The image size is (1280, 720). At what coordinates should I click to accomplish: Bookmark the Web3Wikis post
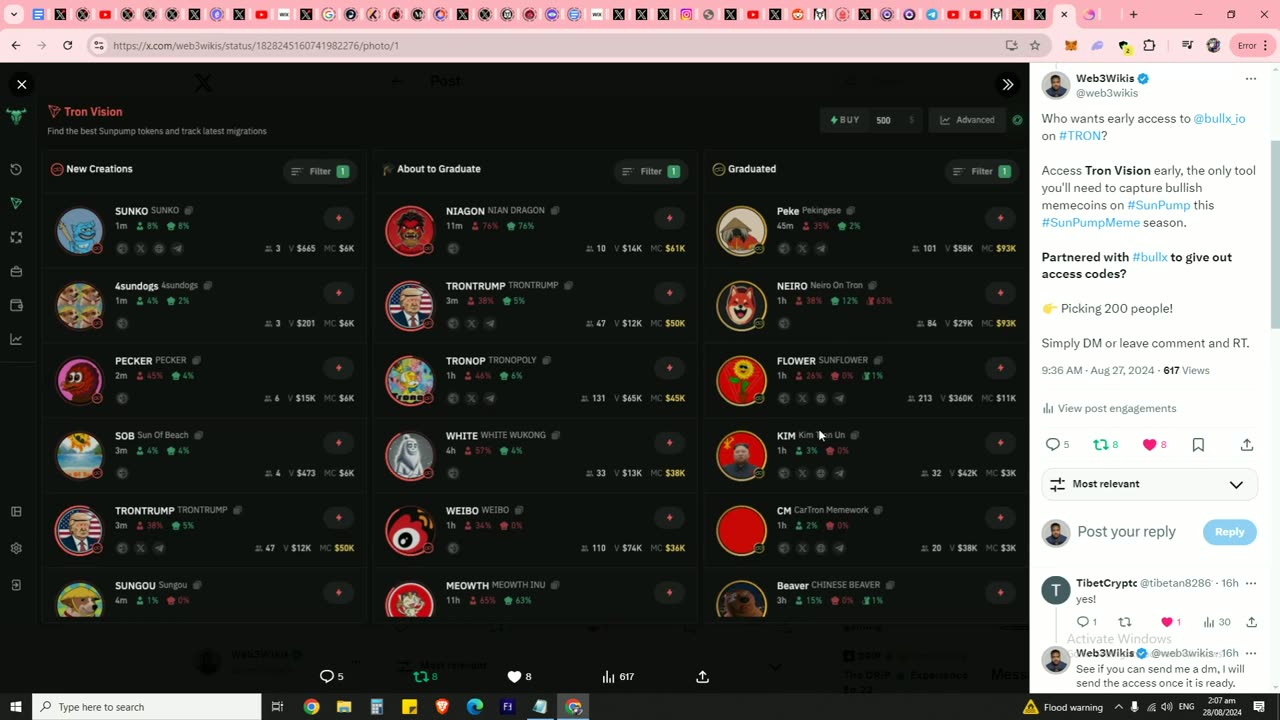point(1198,445)
